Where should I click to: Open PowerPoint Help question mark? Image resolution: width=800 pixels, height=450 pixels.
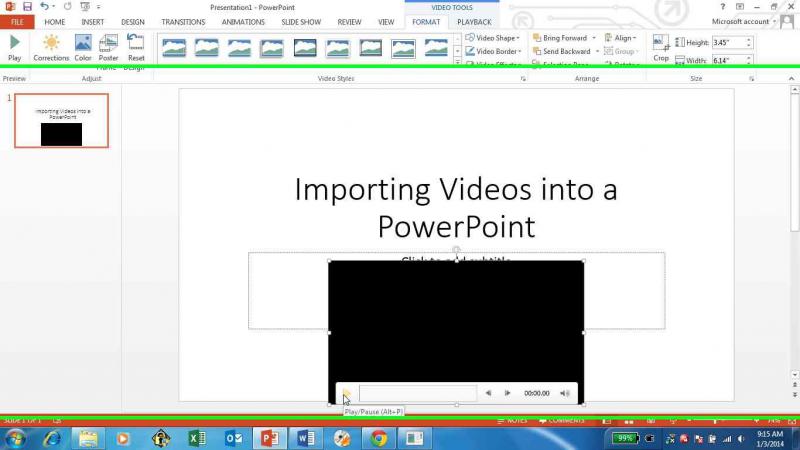722,7
